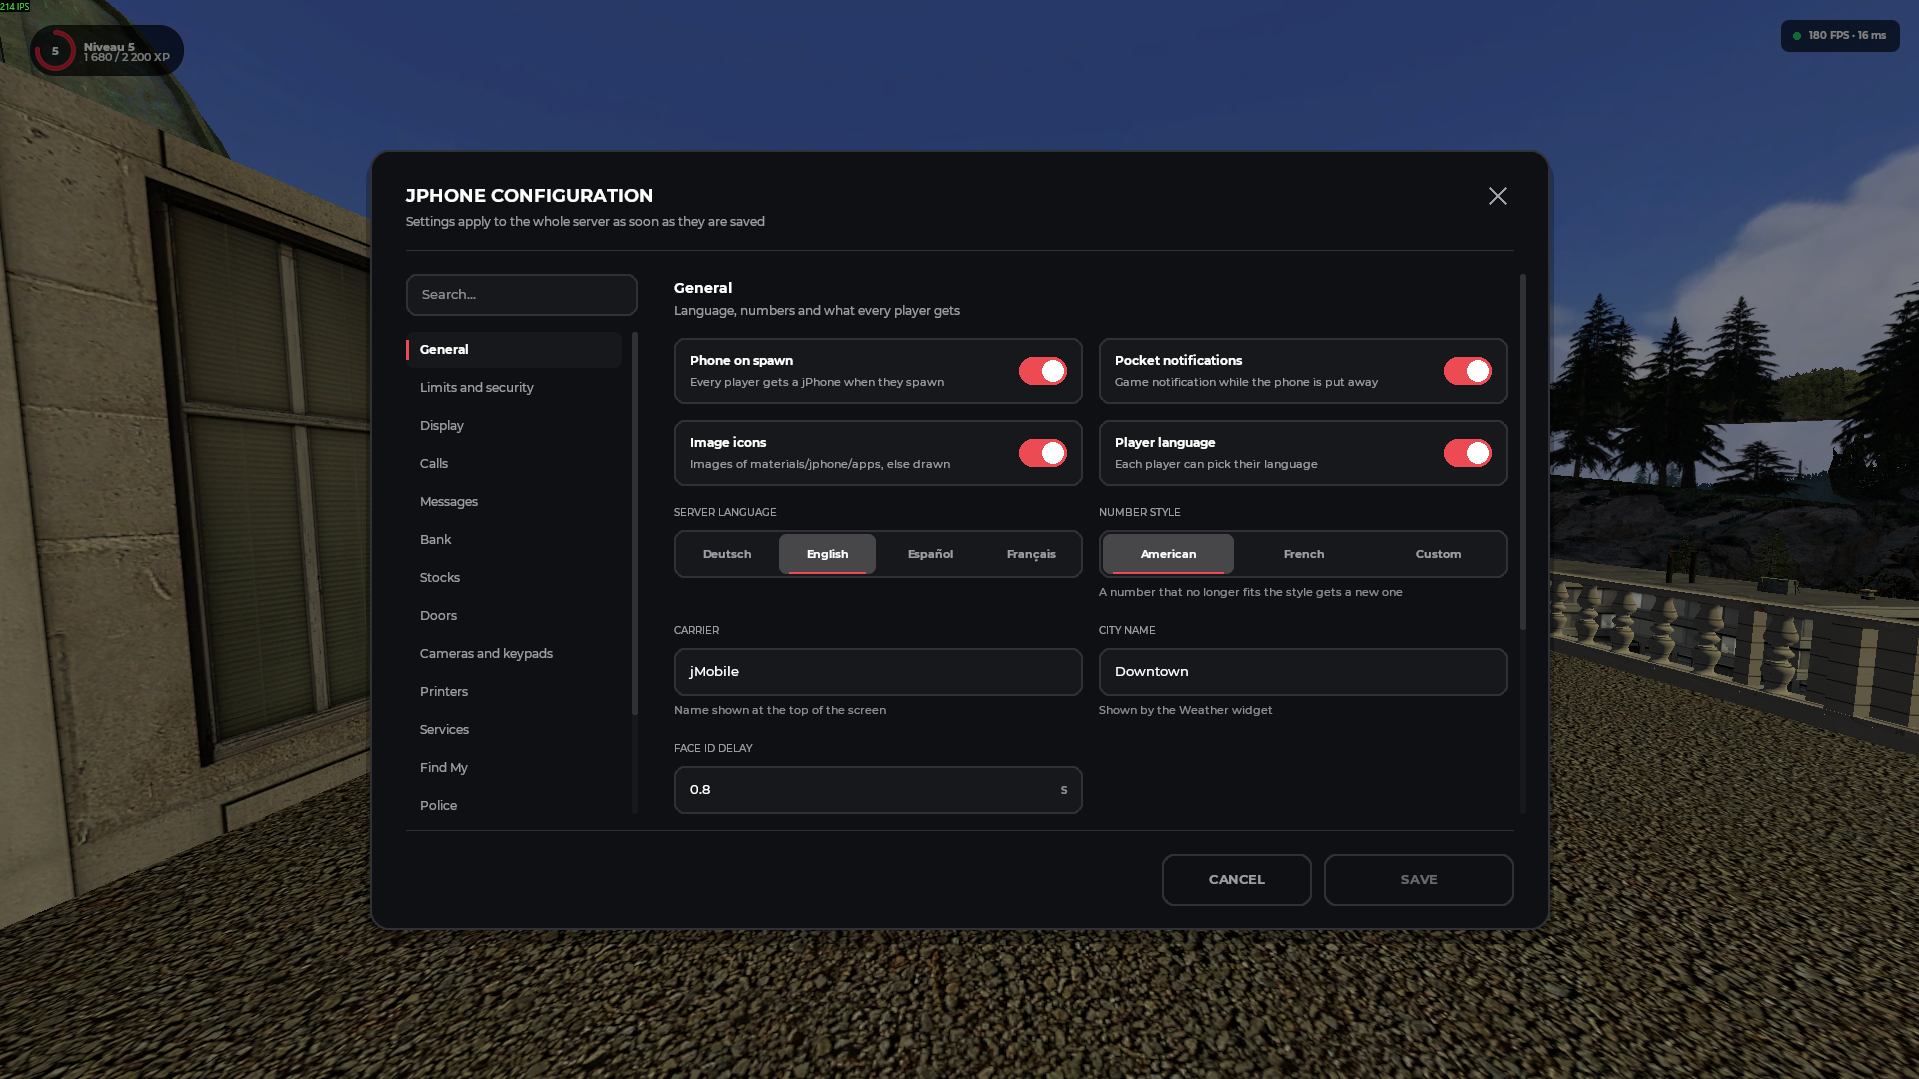Focus the settings Search field

pos(521,295)
